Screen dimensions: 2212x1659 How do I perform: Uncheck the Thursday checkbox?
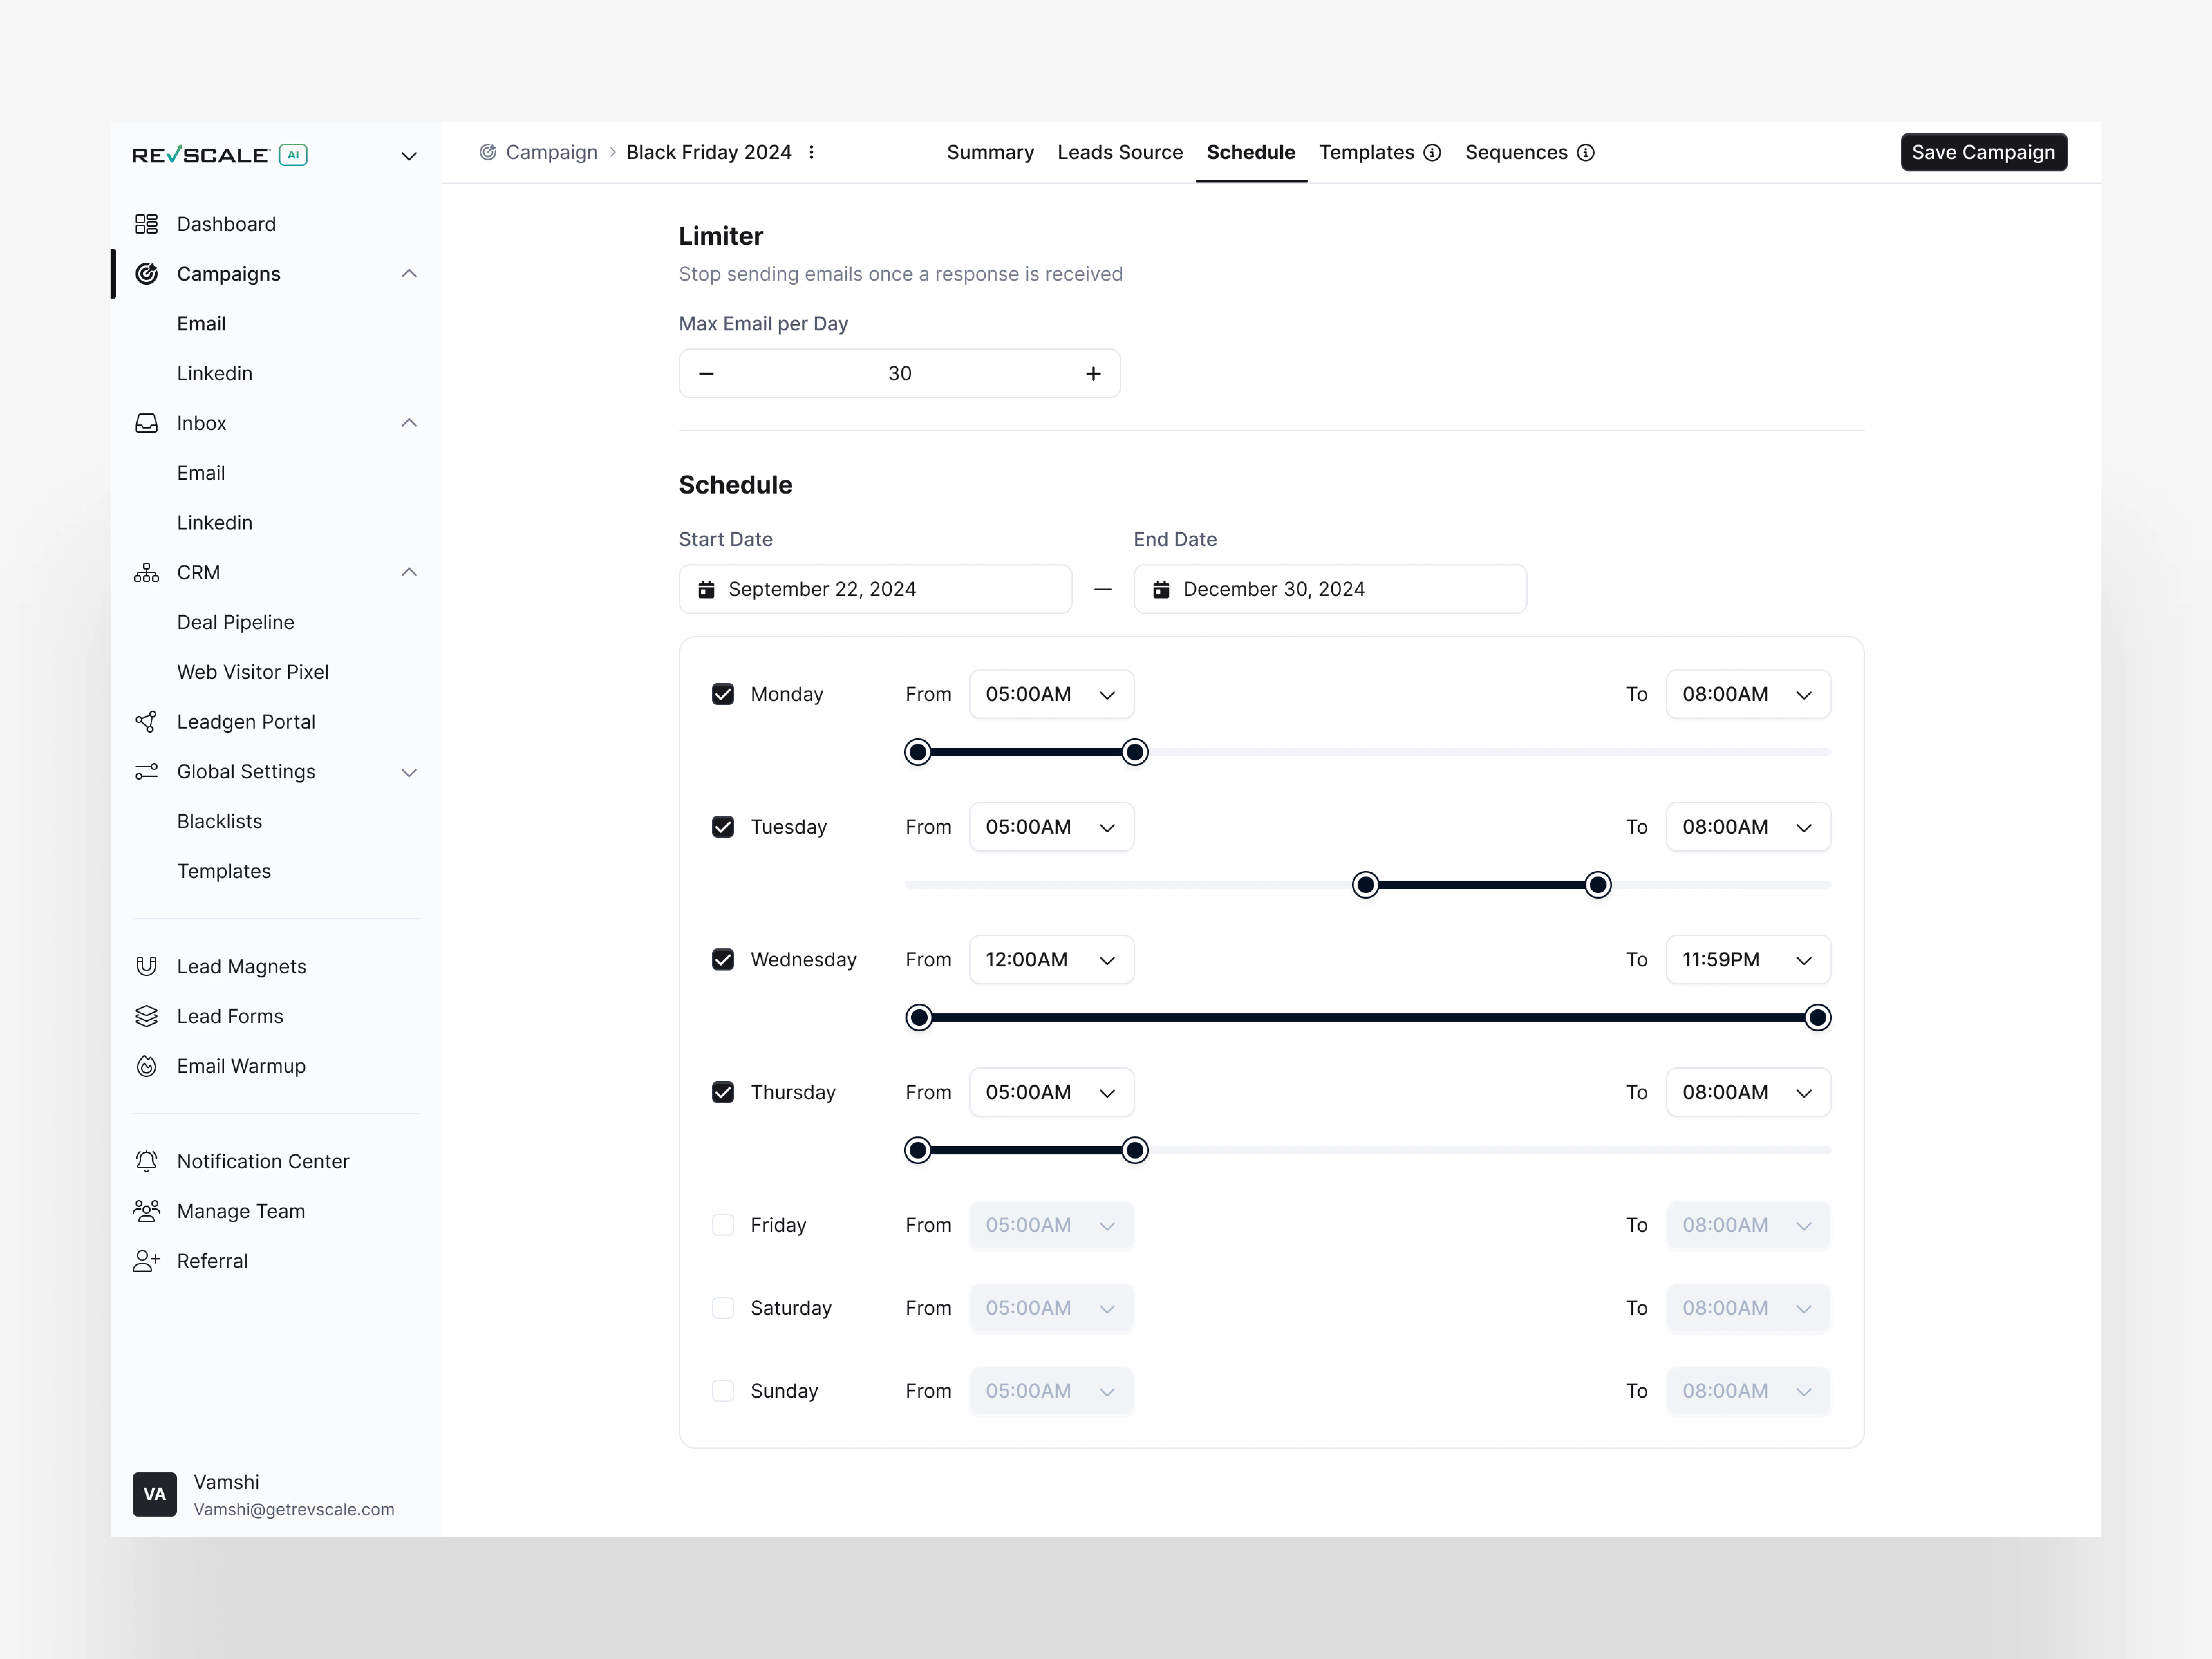click(x=723, y=1092)
